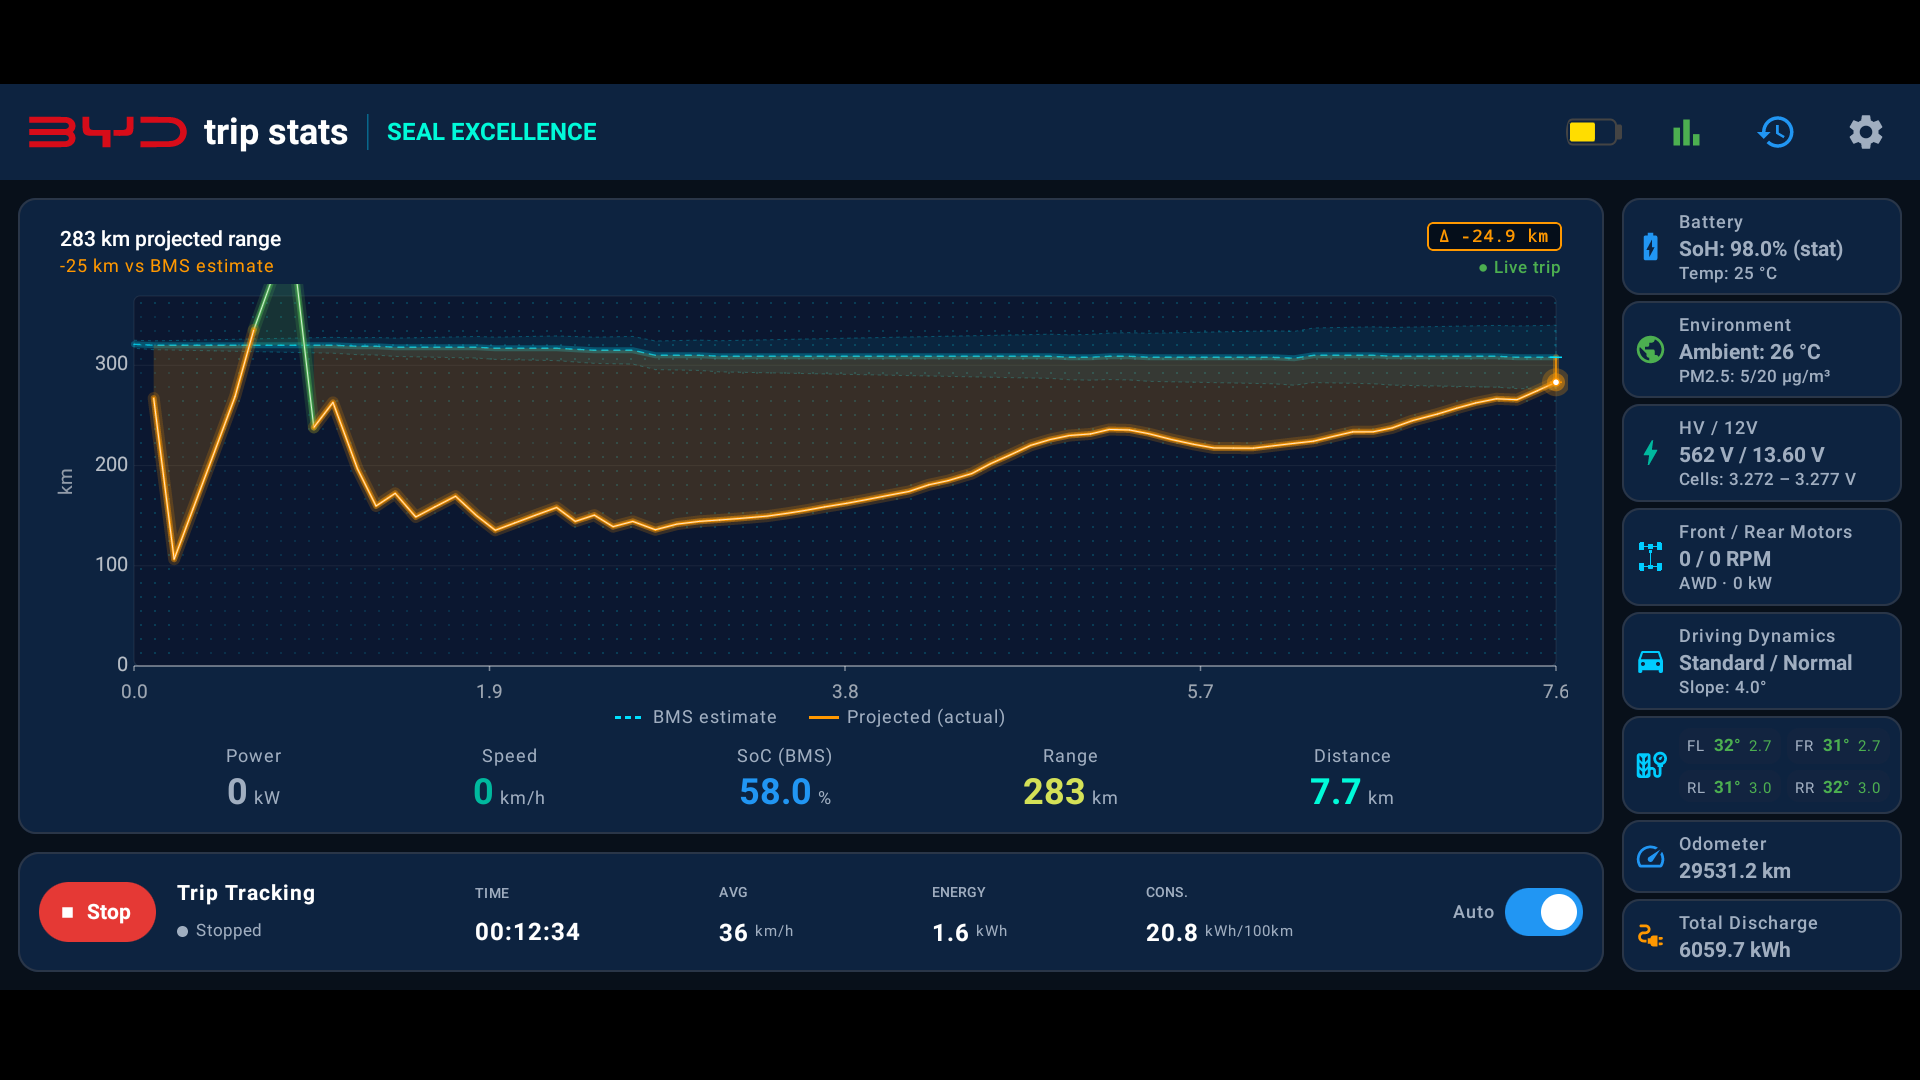1920x1080 pixels.
Task: Click the PM2.5: 5/20 µg/m³ text
Action: pyautogui.click(x=1754, y=377)
